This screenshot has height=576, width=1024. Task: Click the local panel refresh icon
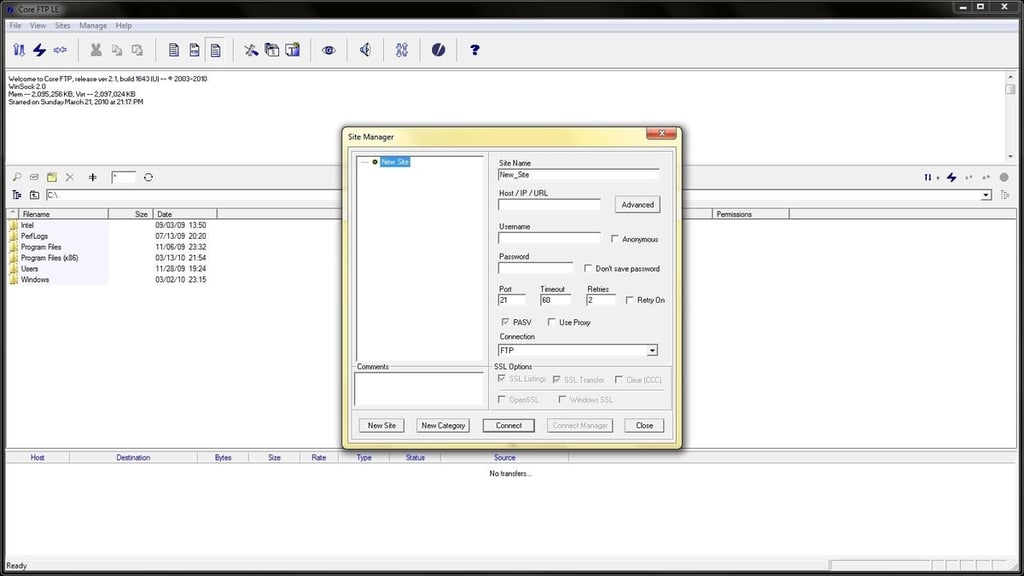click(148, 177)
